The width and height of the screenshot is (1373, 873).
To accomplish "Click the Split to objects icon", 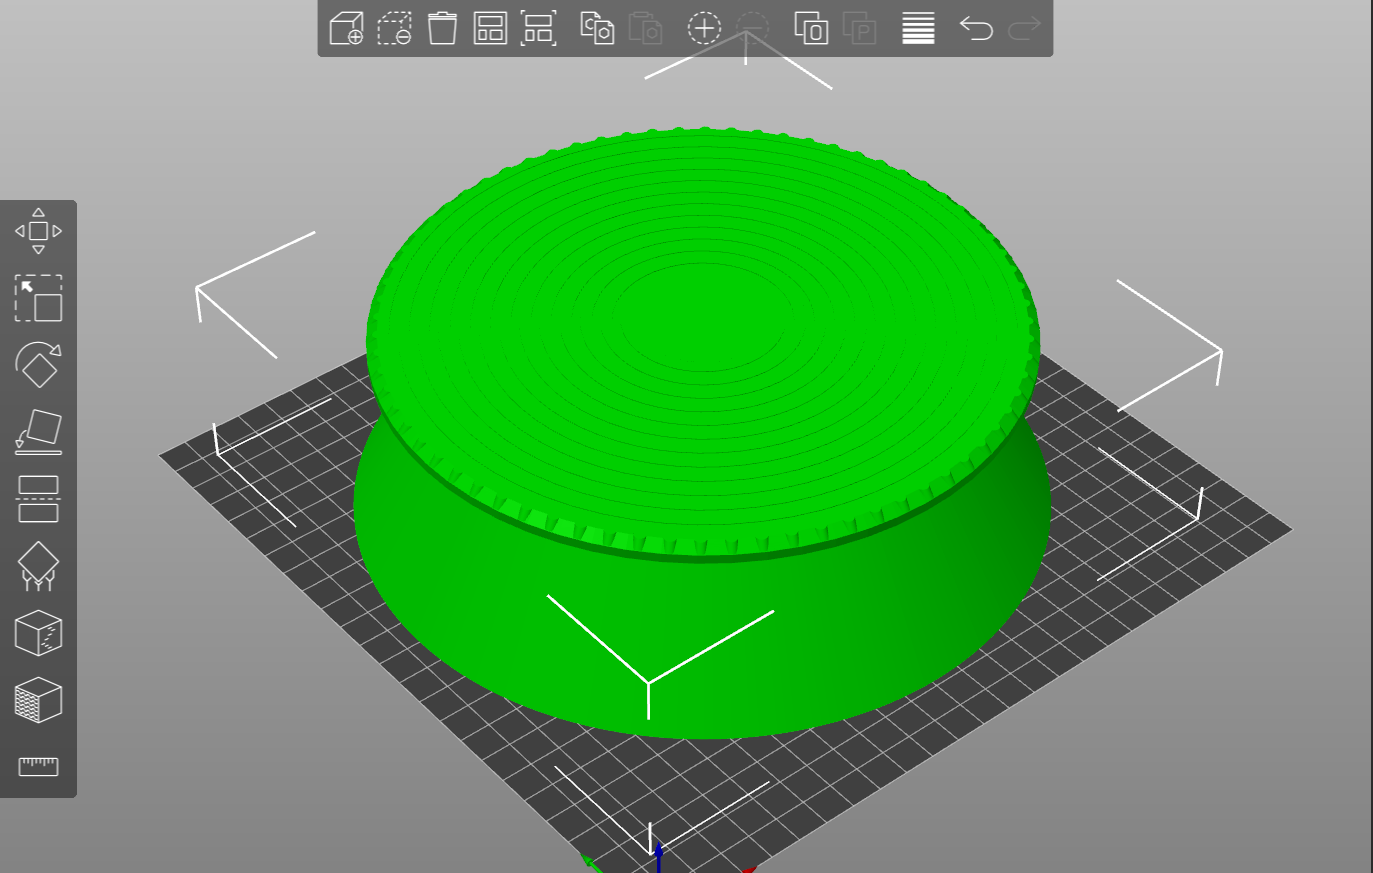I will pos(811,28).
